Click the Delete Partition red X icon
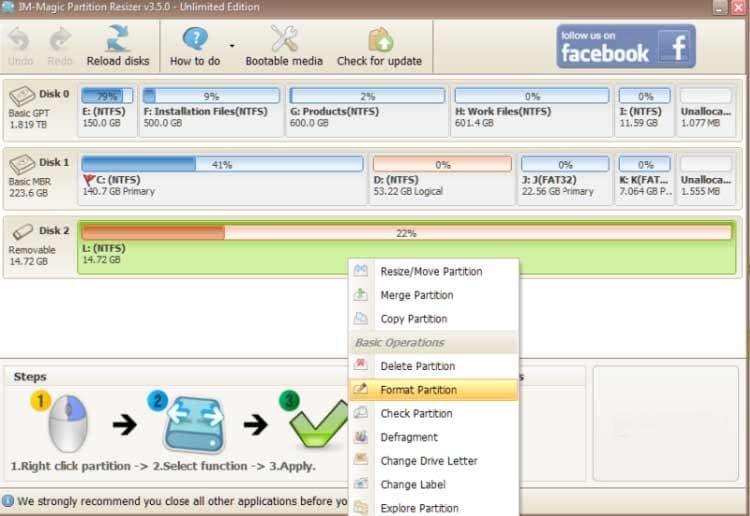This screenshot has height=516, width=750. tap(361, 365)
